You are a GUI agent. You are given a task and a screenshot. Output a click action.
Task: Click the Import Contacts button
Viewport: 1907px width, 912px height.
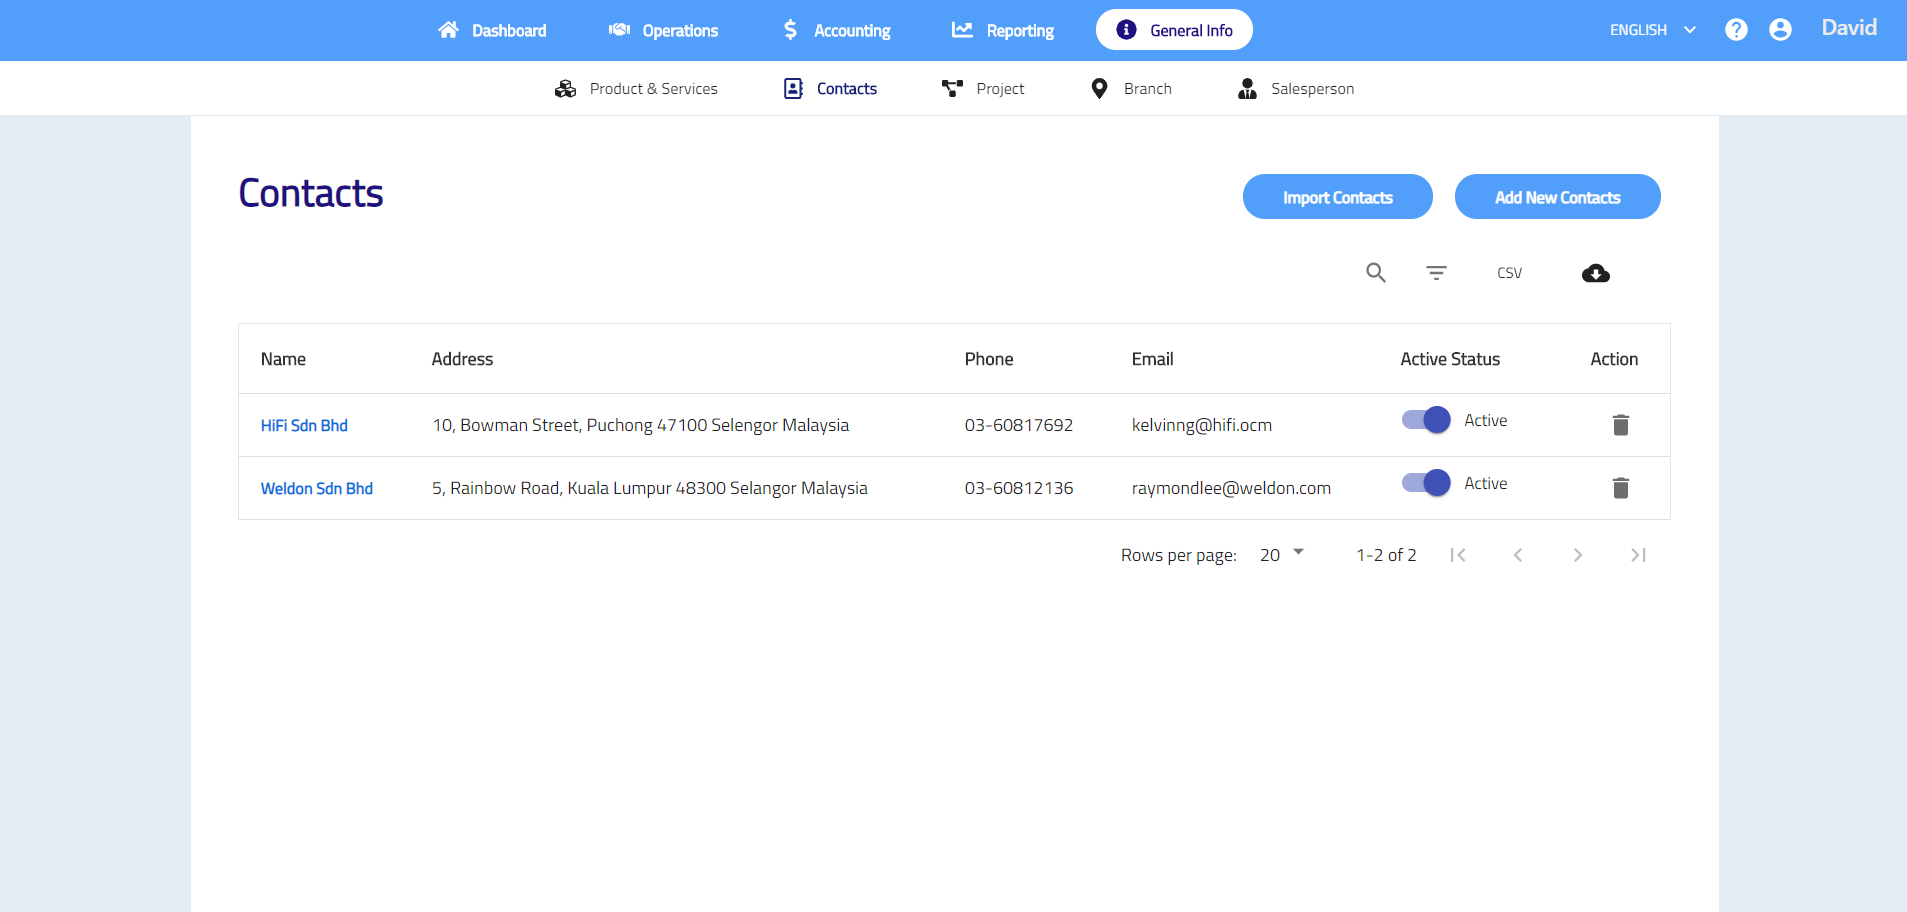coord(1337,197)
